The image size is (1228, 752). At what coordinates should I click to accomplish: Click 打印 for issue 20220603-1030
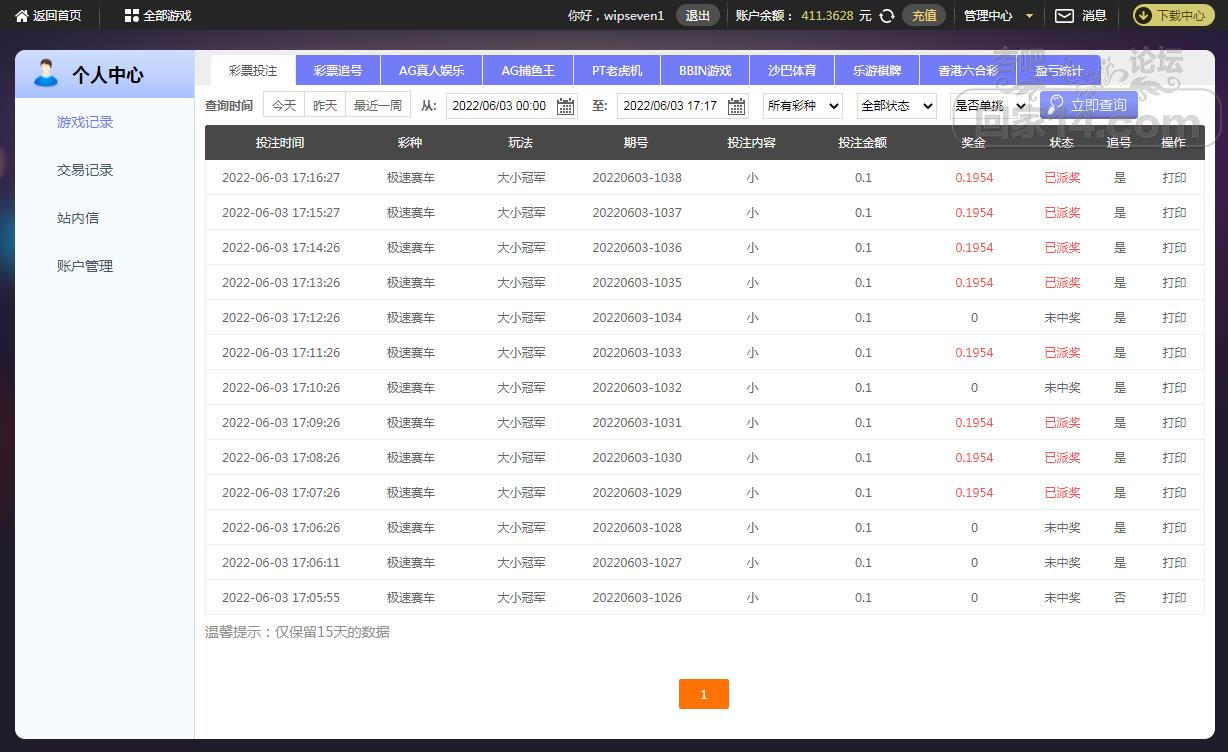[x=1175, y=458]
